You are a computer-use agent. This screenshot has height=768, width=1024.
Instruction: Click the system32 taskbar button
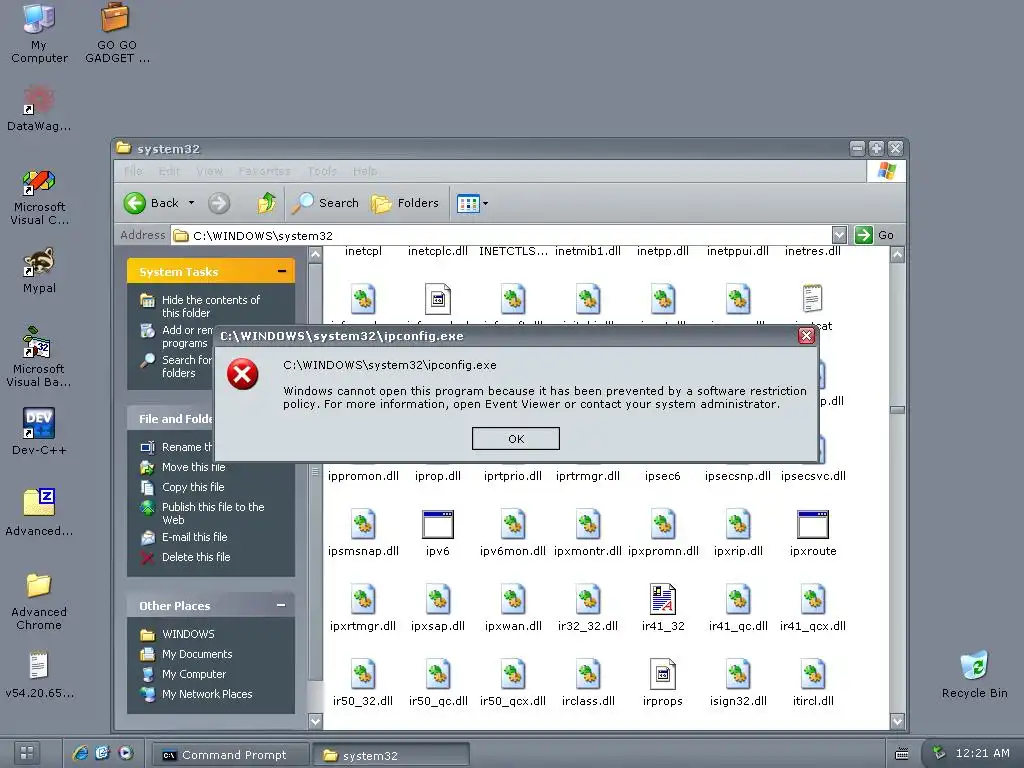point(391,755)
